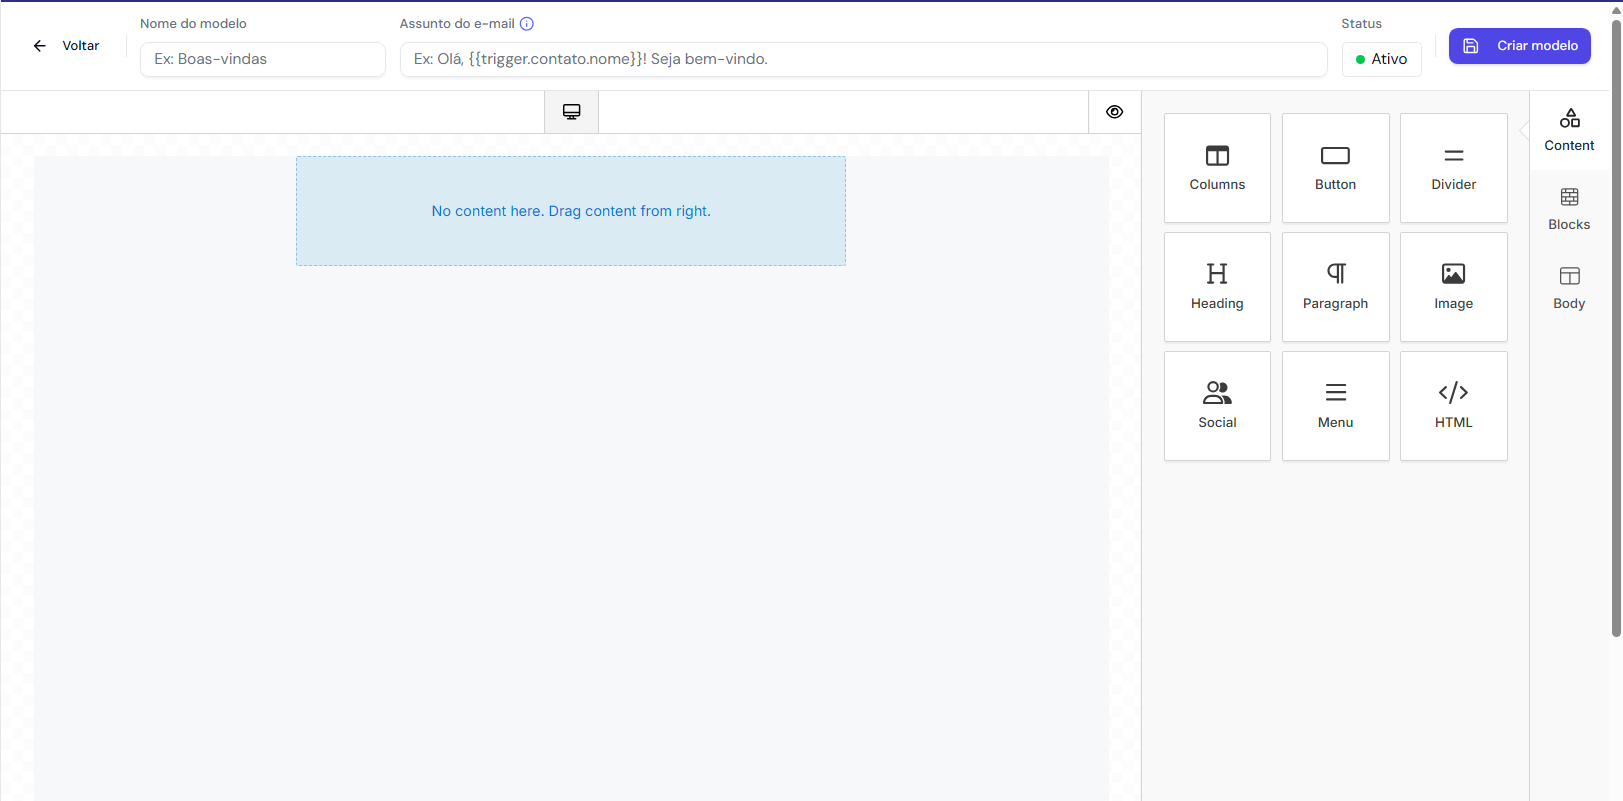
Task: Switch to the Blocks tab
Action: [x=1569, y=209]
